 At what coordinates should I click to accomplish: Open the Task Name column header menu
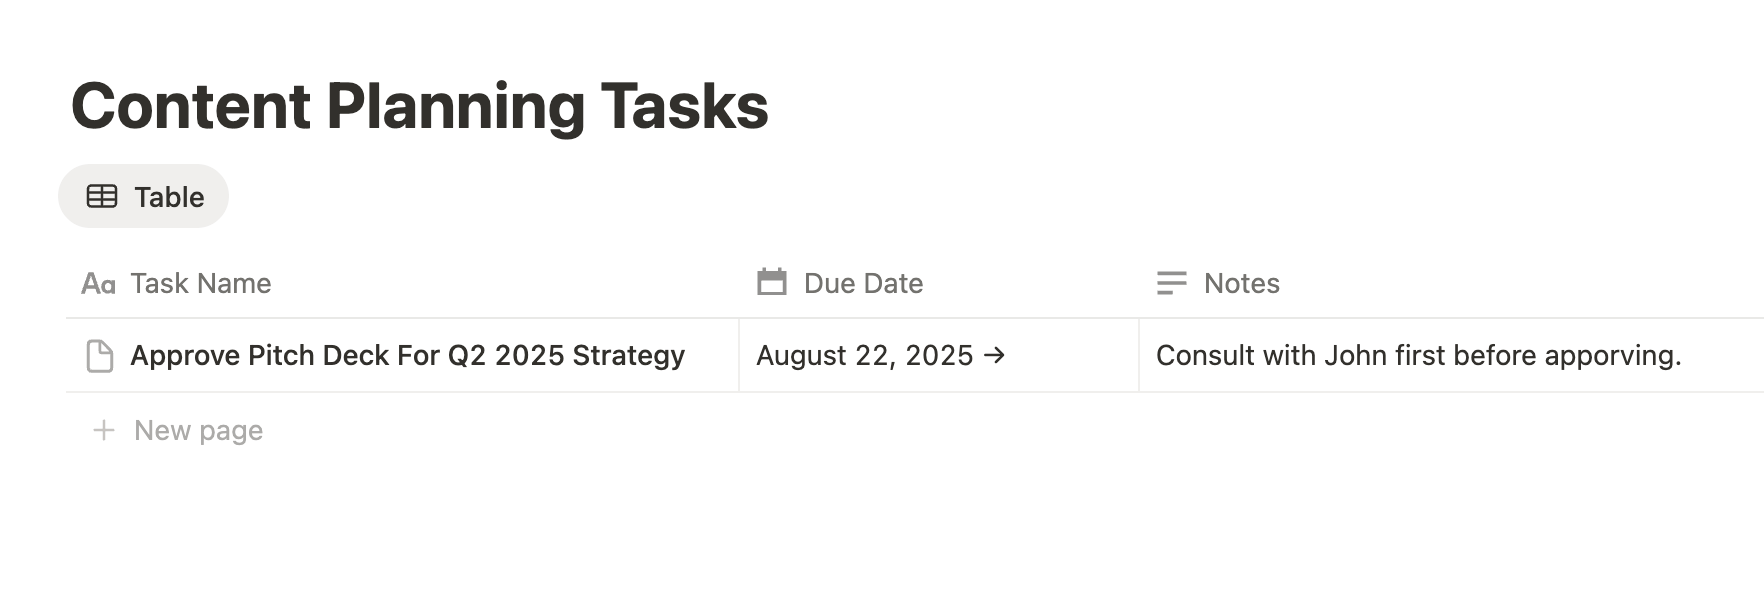pyautogui.click(x=200, y=284)
